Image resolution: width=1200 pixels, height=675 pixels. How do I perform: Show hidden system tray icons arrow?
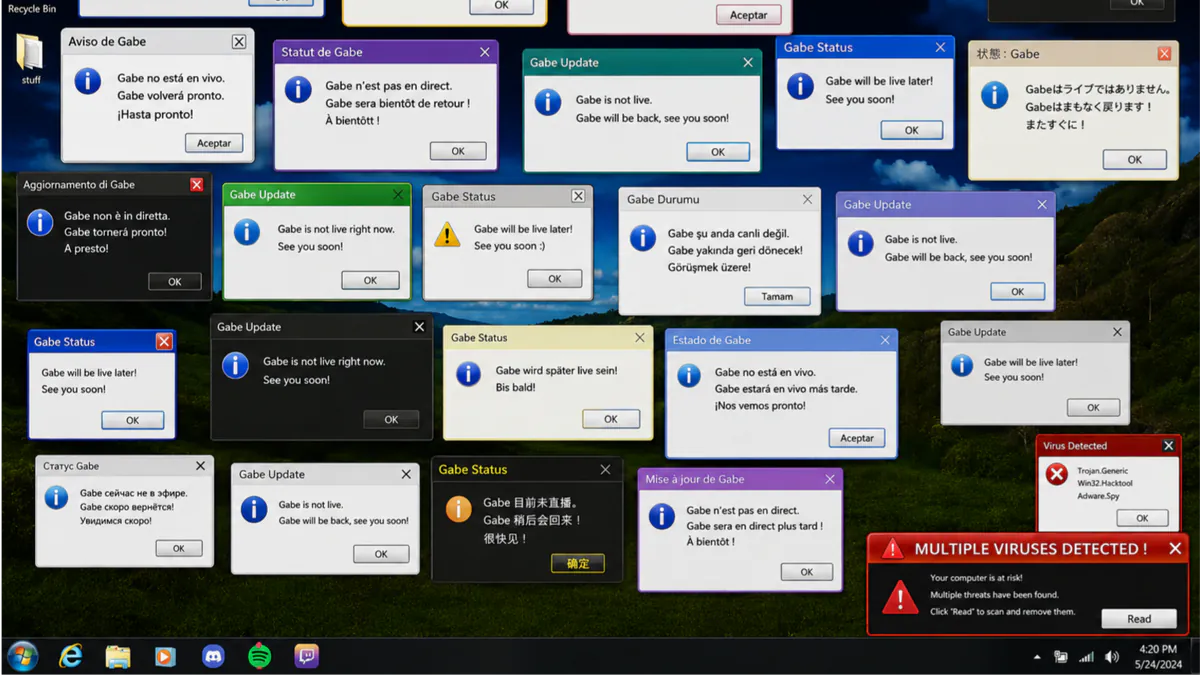click(1037, 657)
